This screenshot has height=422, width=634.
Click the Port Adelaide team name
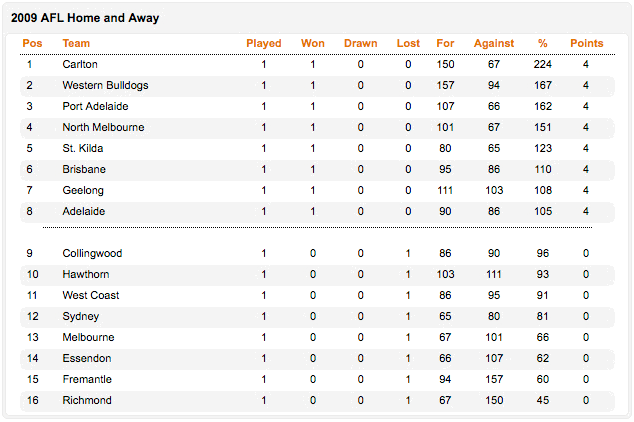95,107
